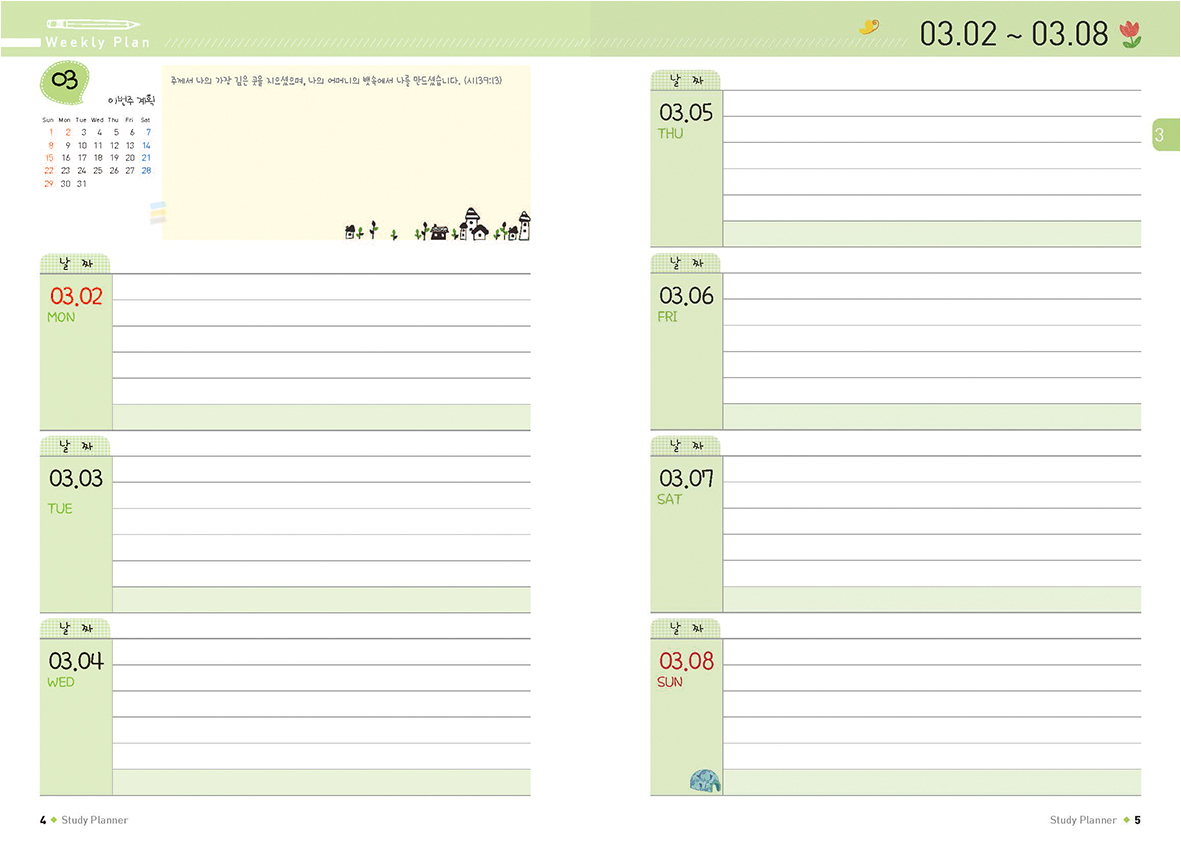The width and height of the screenshot is (1181, 844).
Task: Click the 03.02 ~ 03.08 week heading
Action: coord(1014,34)
